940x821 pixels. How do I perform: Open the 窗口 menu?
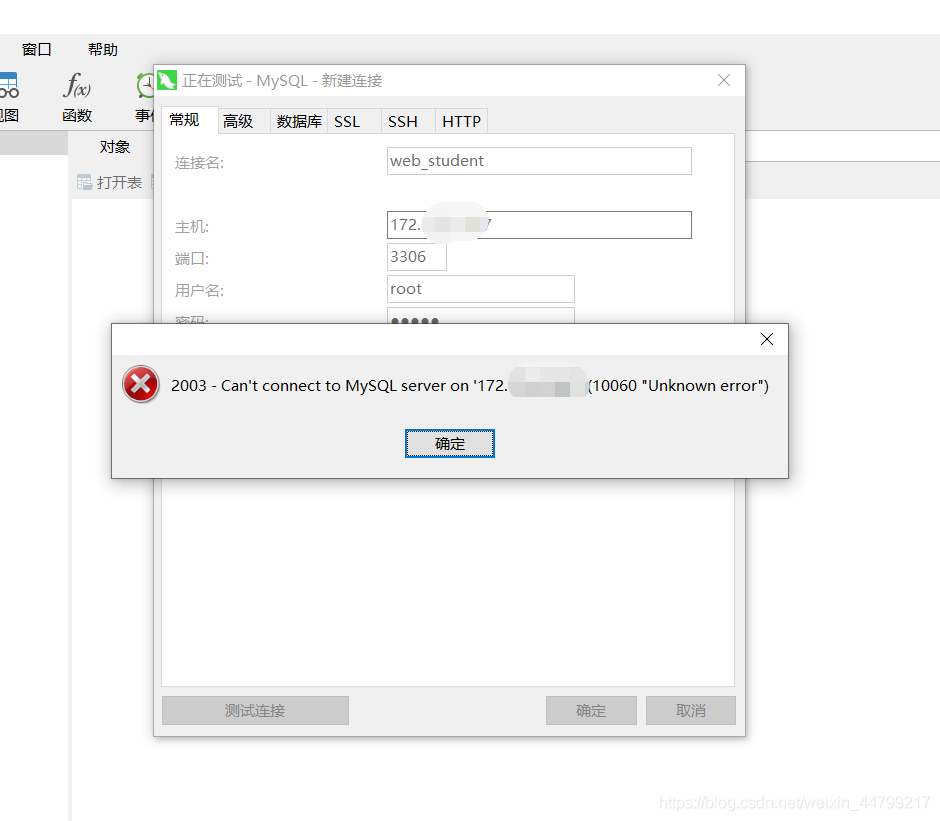37,50
